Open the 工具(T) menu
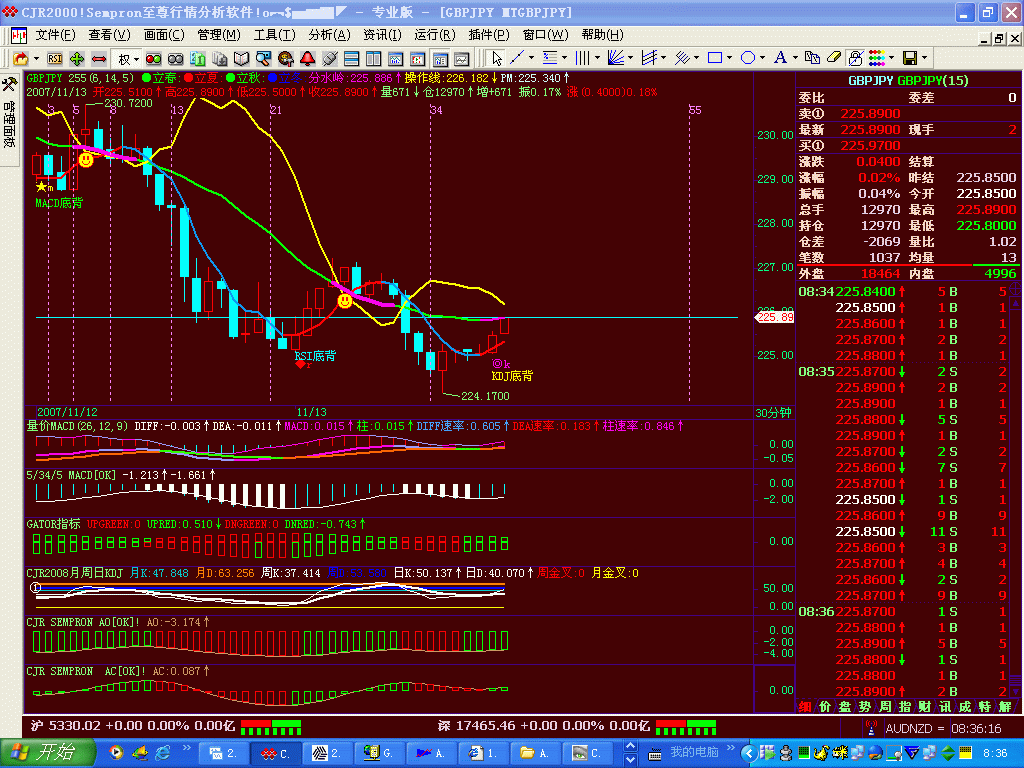The width and height of the screenshot is (1024, 768). pyautogui.click(x=274, y=35)
